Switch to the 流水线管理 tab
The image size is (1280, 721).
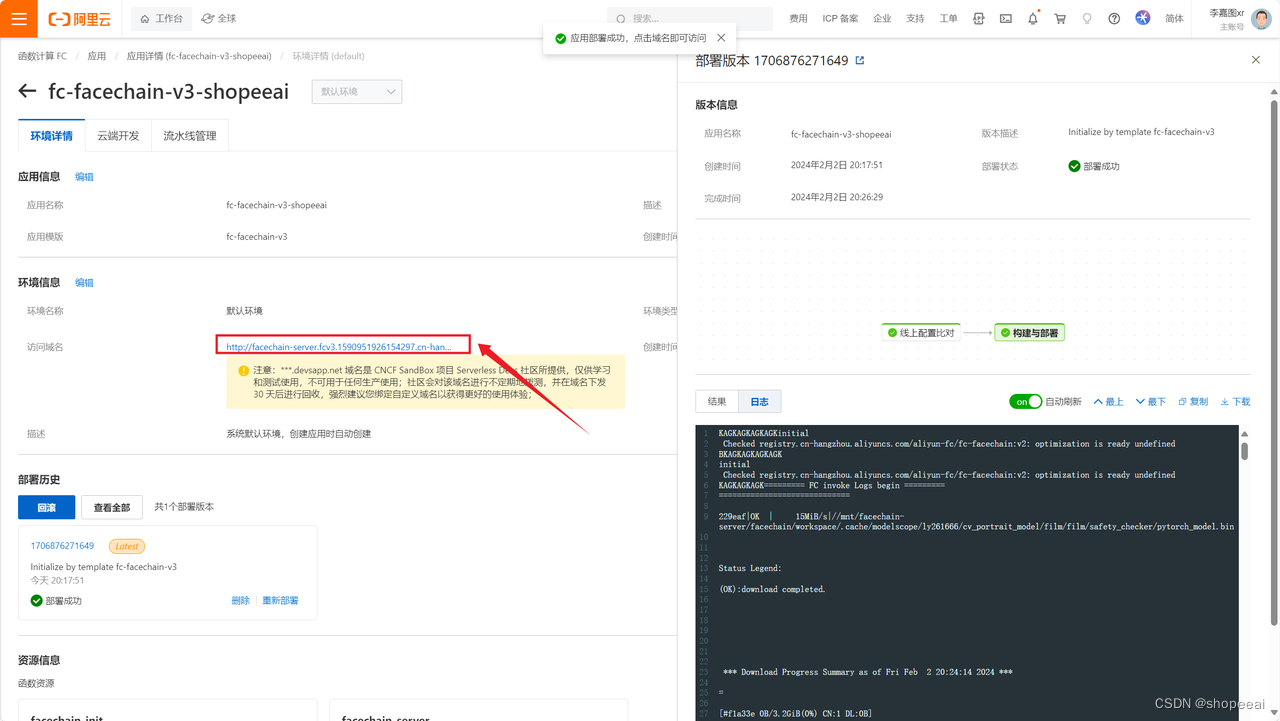pyautogui.click(x=190, y=136)
